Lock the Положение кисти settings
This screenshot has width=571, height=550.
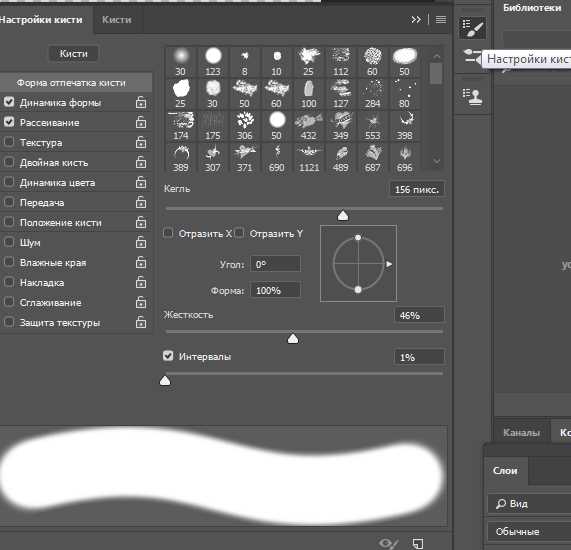click(141, 223)
